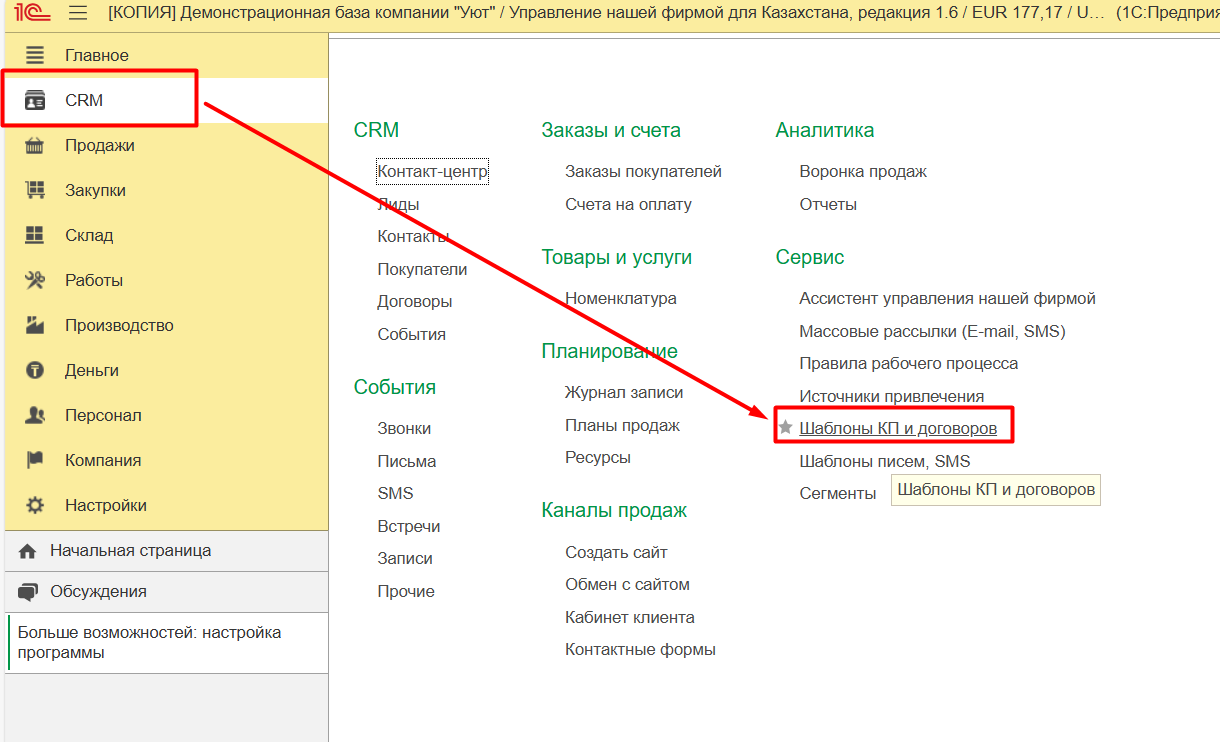Click the tools icon for Работы
Screen dimensions: 1220x742
coord(35,281)
